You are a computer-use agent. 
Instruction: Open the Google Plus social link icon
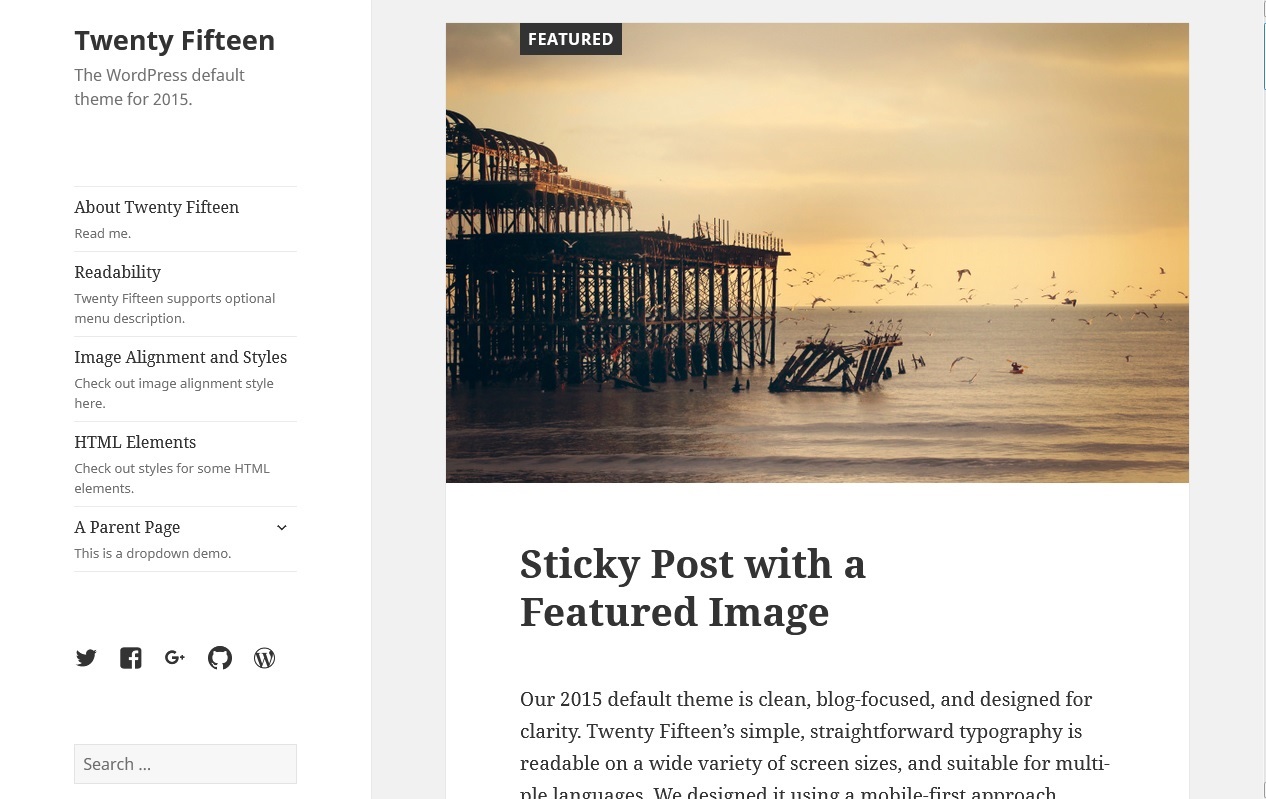coord(175,658)
